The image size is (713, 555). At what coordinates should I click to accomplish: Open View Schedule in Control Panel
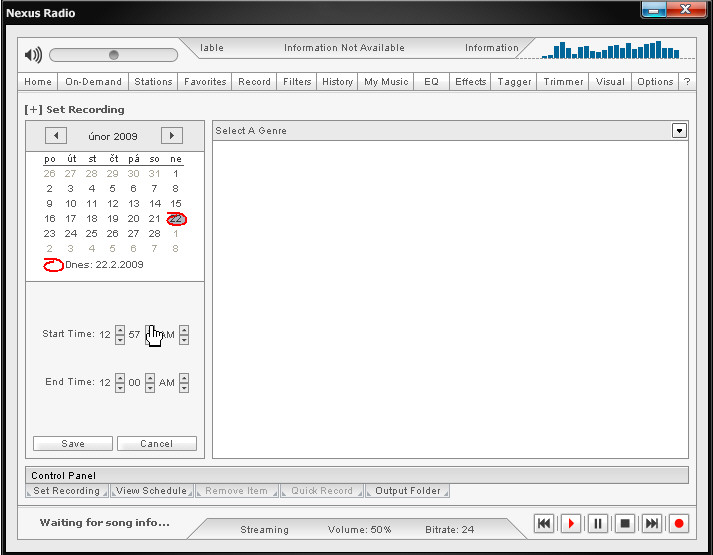point(152,491)
